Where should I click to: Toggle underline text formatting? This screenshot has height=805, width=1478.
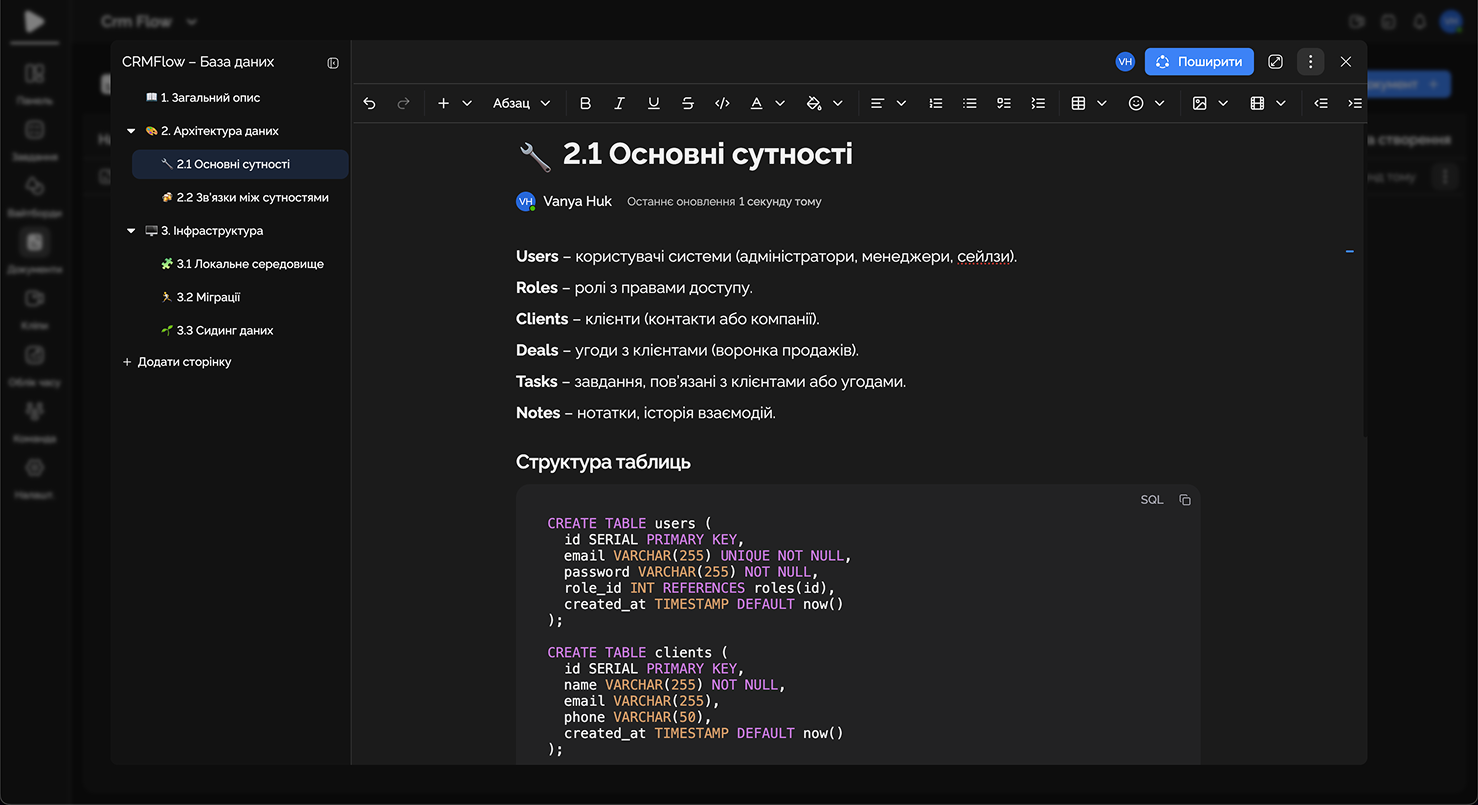tap(653, 103)
